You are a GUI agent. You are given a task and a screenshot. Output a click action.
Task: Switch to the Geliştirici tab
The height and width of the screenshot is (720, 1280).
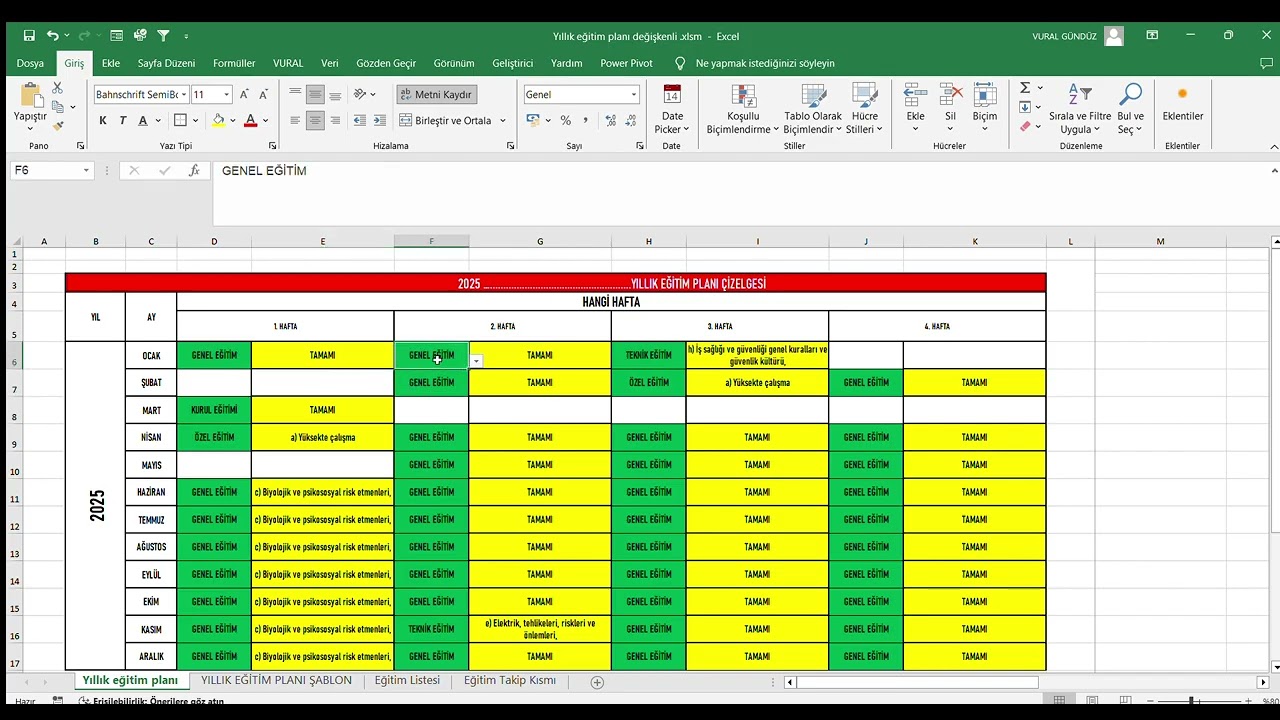pos(513,63)
